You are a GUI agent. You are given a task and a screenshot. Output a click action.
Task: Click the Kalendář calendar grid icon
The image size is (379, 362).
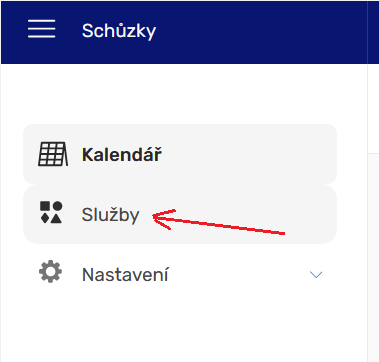[x=53, y=154]
